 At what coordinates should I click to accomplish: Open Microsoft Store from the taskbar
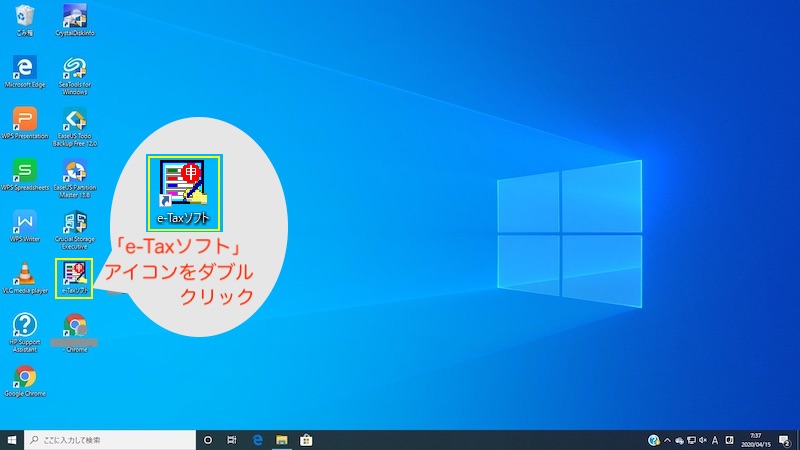pos(306,440)
